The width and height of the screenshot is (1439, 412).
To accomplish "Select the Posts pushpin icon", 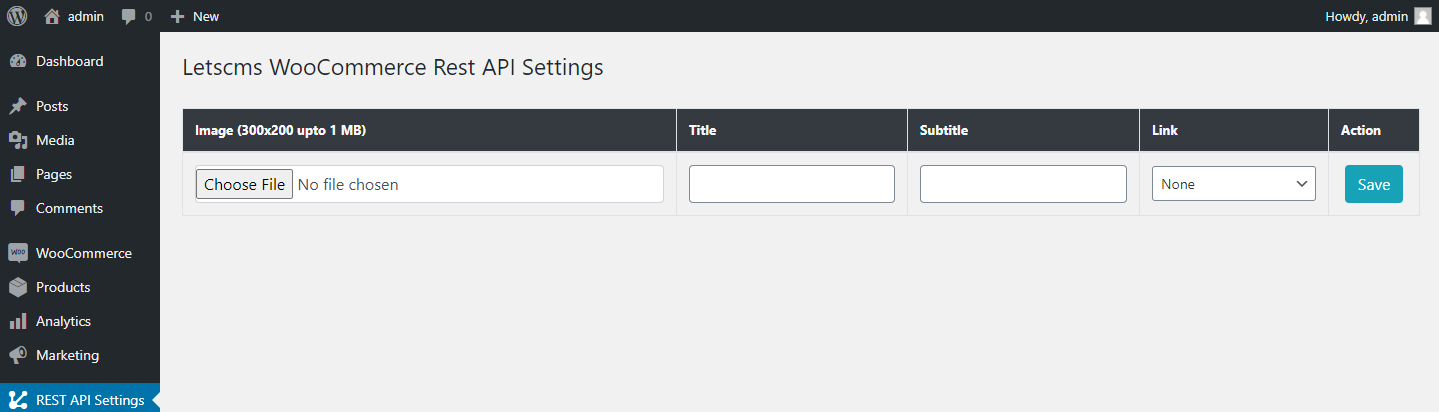I will 17,106.
